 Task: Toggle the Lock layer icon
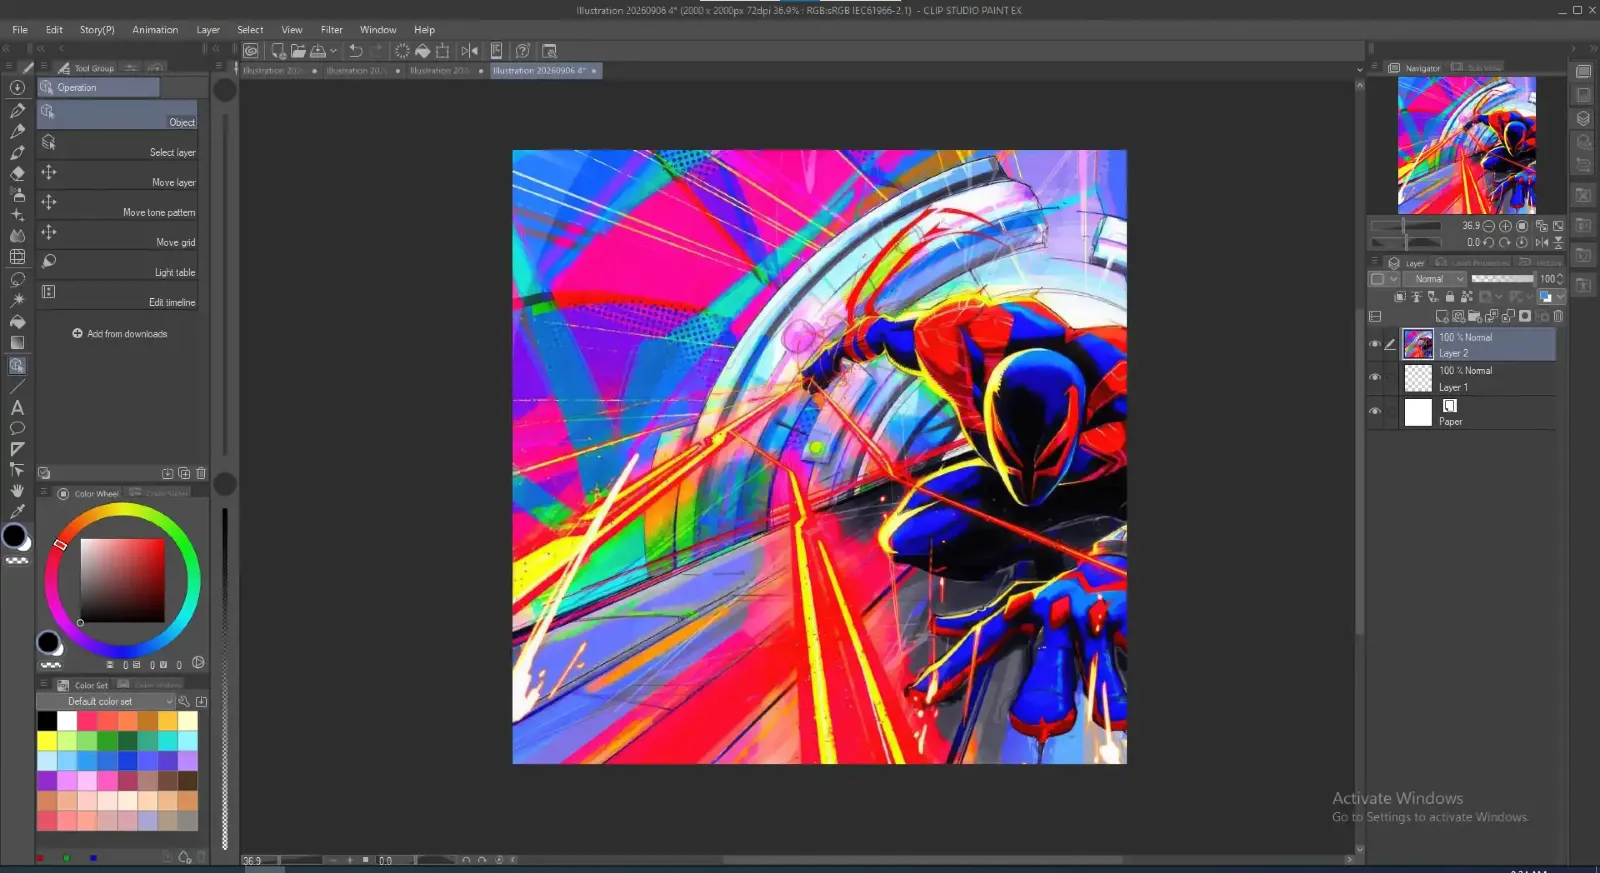click(x=1450, y=297)
